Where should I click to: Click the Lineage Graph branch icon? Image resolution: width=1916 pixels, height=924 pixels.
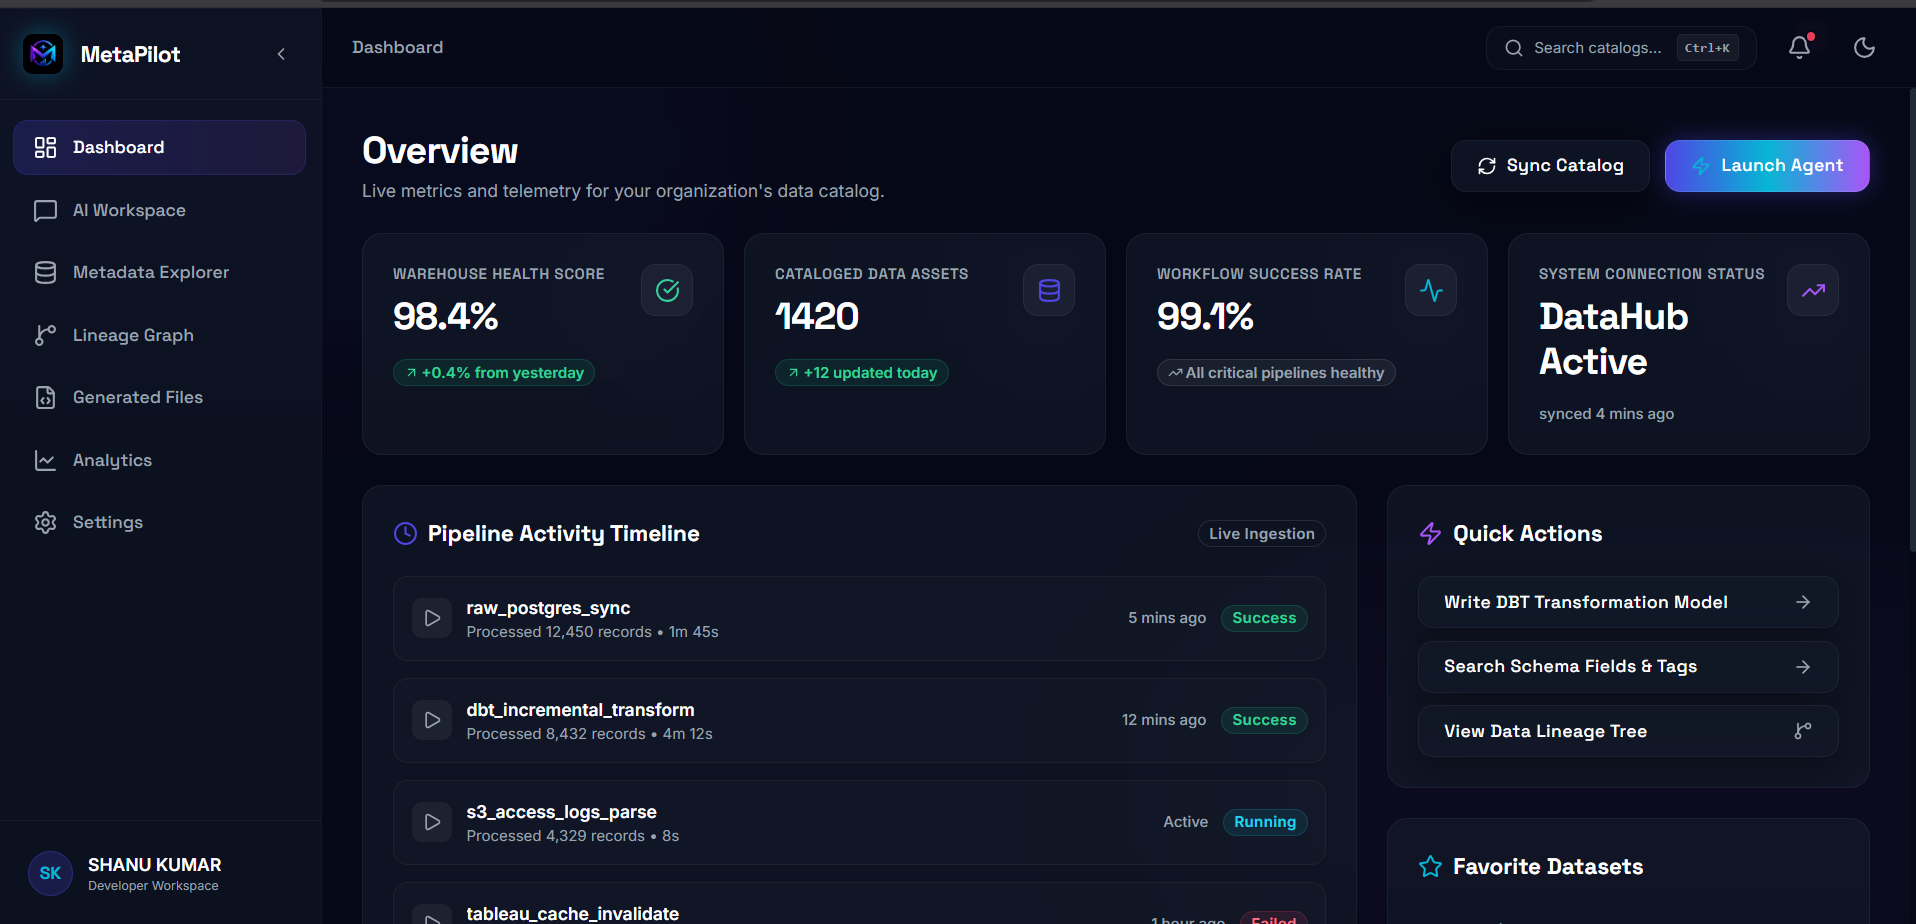coord(45,335)
